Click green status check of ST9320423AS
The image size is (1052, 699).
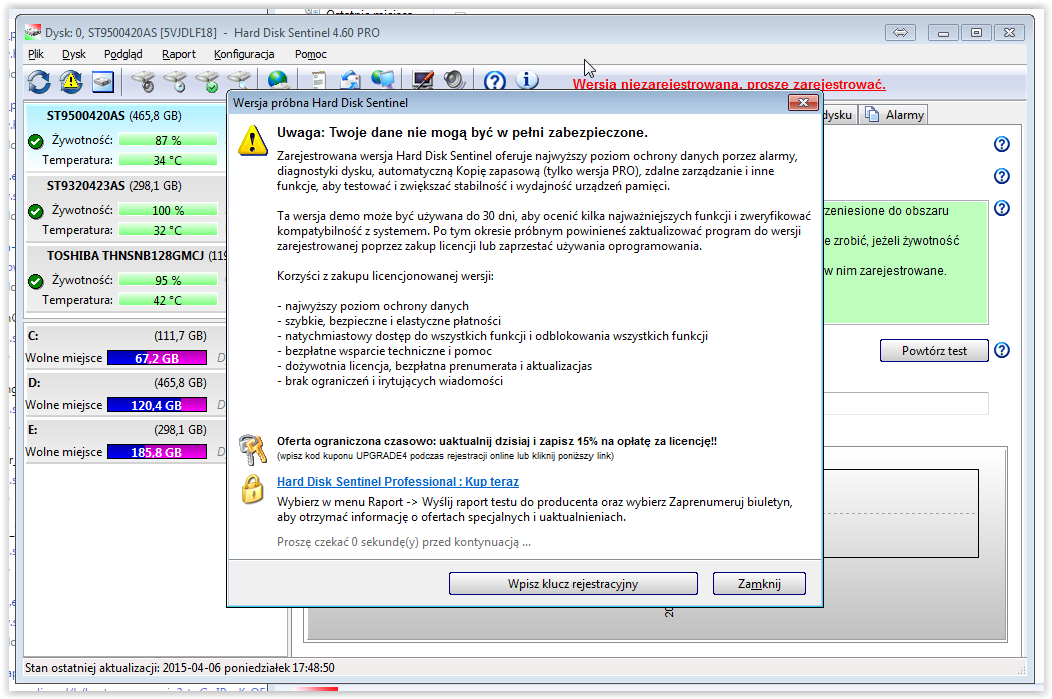[x=36, y=211]
